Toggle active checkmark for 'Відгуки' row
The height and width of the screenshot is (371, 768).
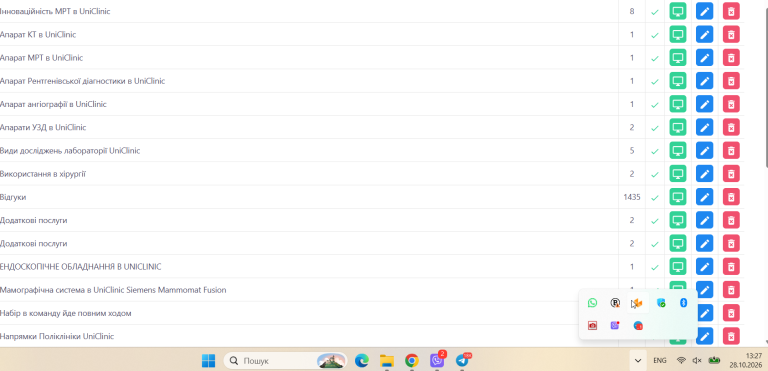(x=655, y=198)
